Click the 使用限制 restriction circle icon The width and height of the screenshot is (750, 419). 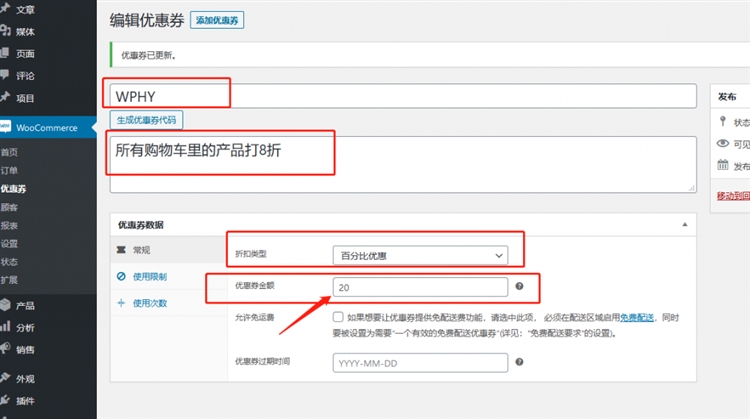(x=121, y=276)
